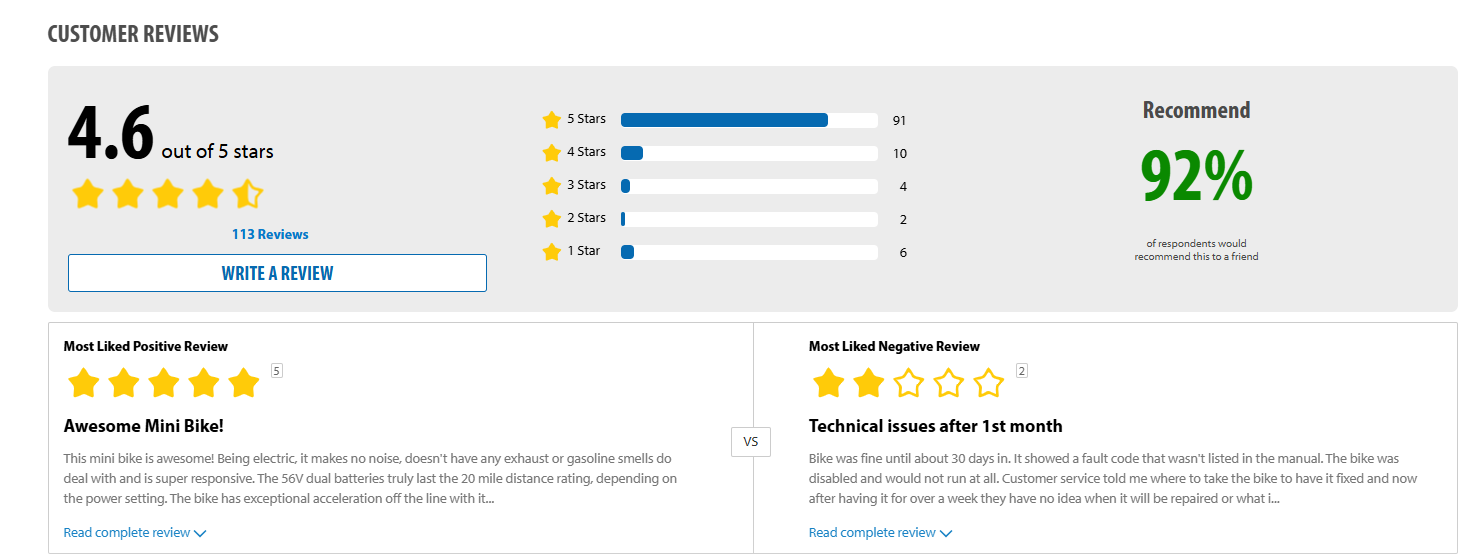Image resolution: width=1476 pixels, height=557 pixels.
Task: Open the Awesome Mini Bike! review title
Action: click(144, 426)
